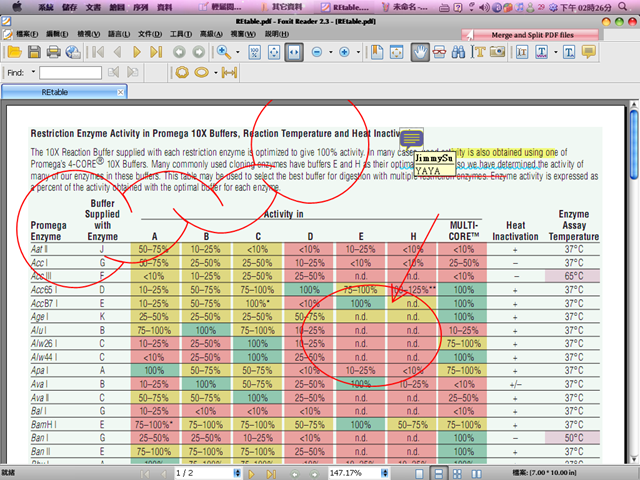640x480 pixels.
Task: Go to next page using top toolbar arrow
Action: pos(137,52)
